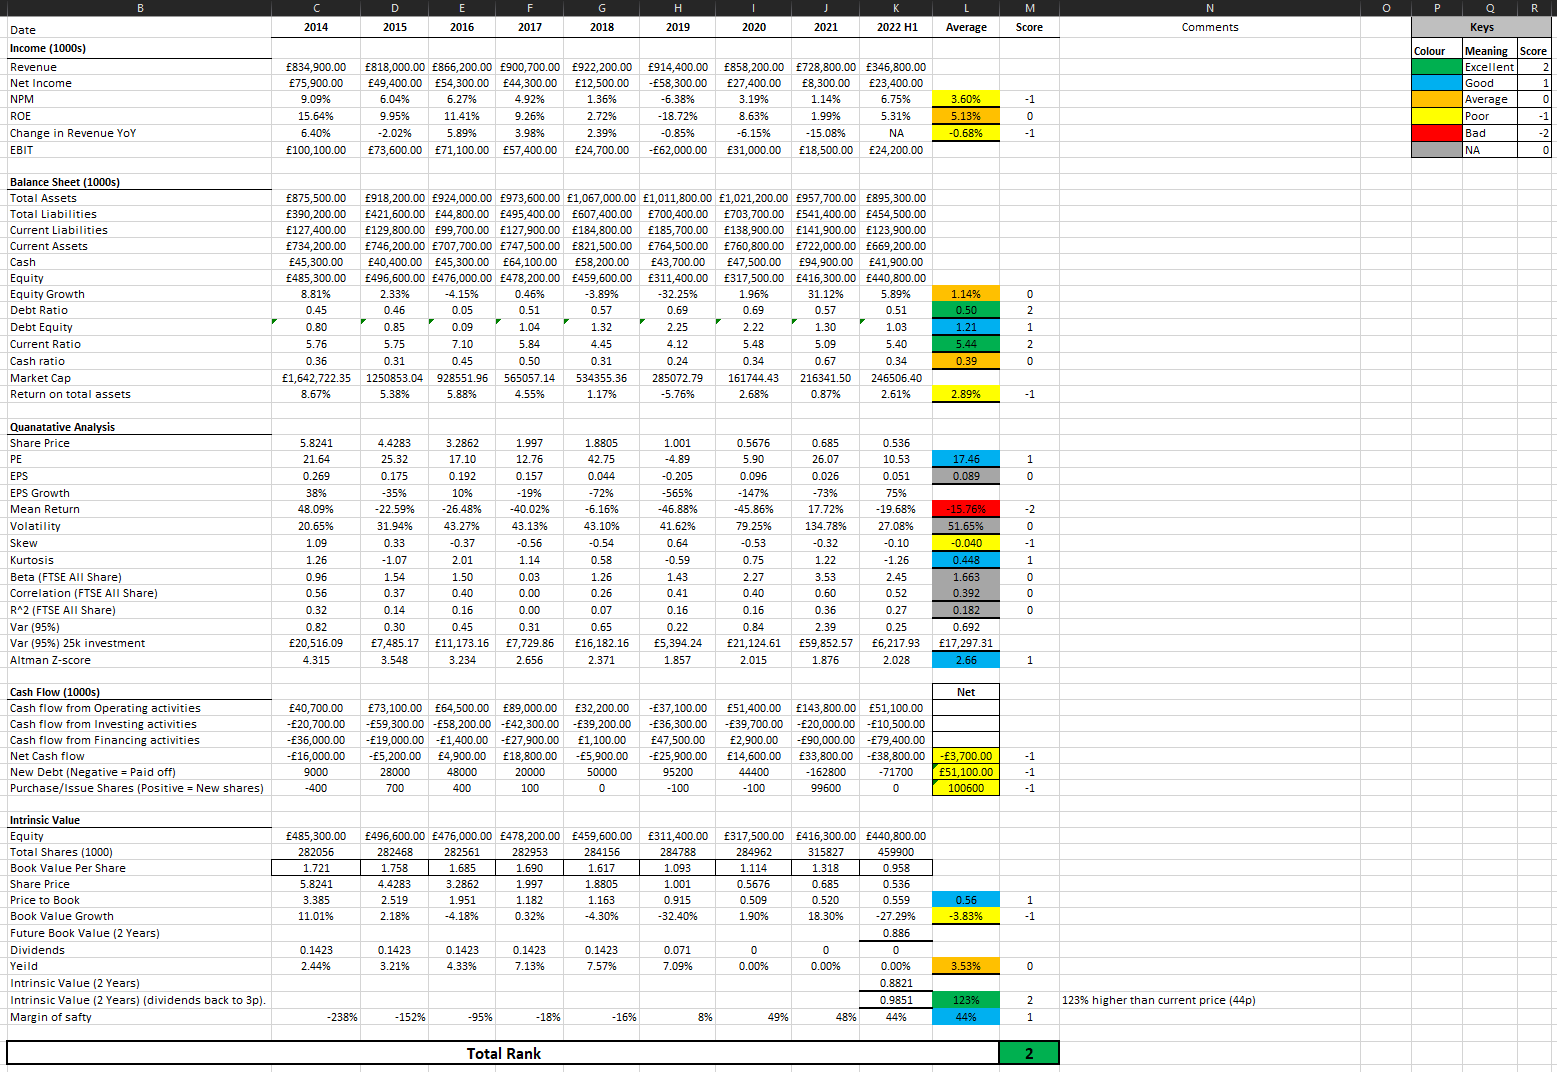Viewport: 1557px width, 1072px height.
Task: Click the red Bad colour key cell
Action: pos(1436,133)
